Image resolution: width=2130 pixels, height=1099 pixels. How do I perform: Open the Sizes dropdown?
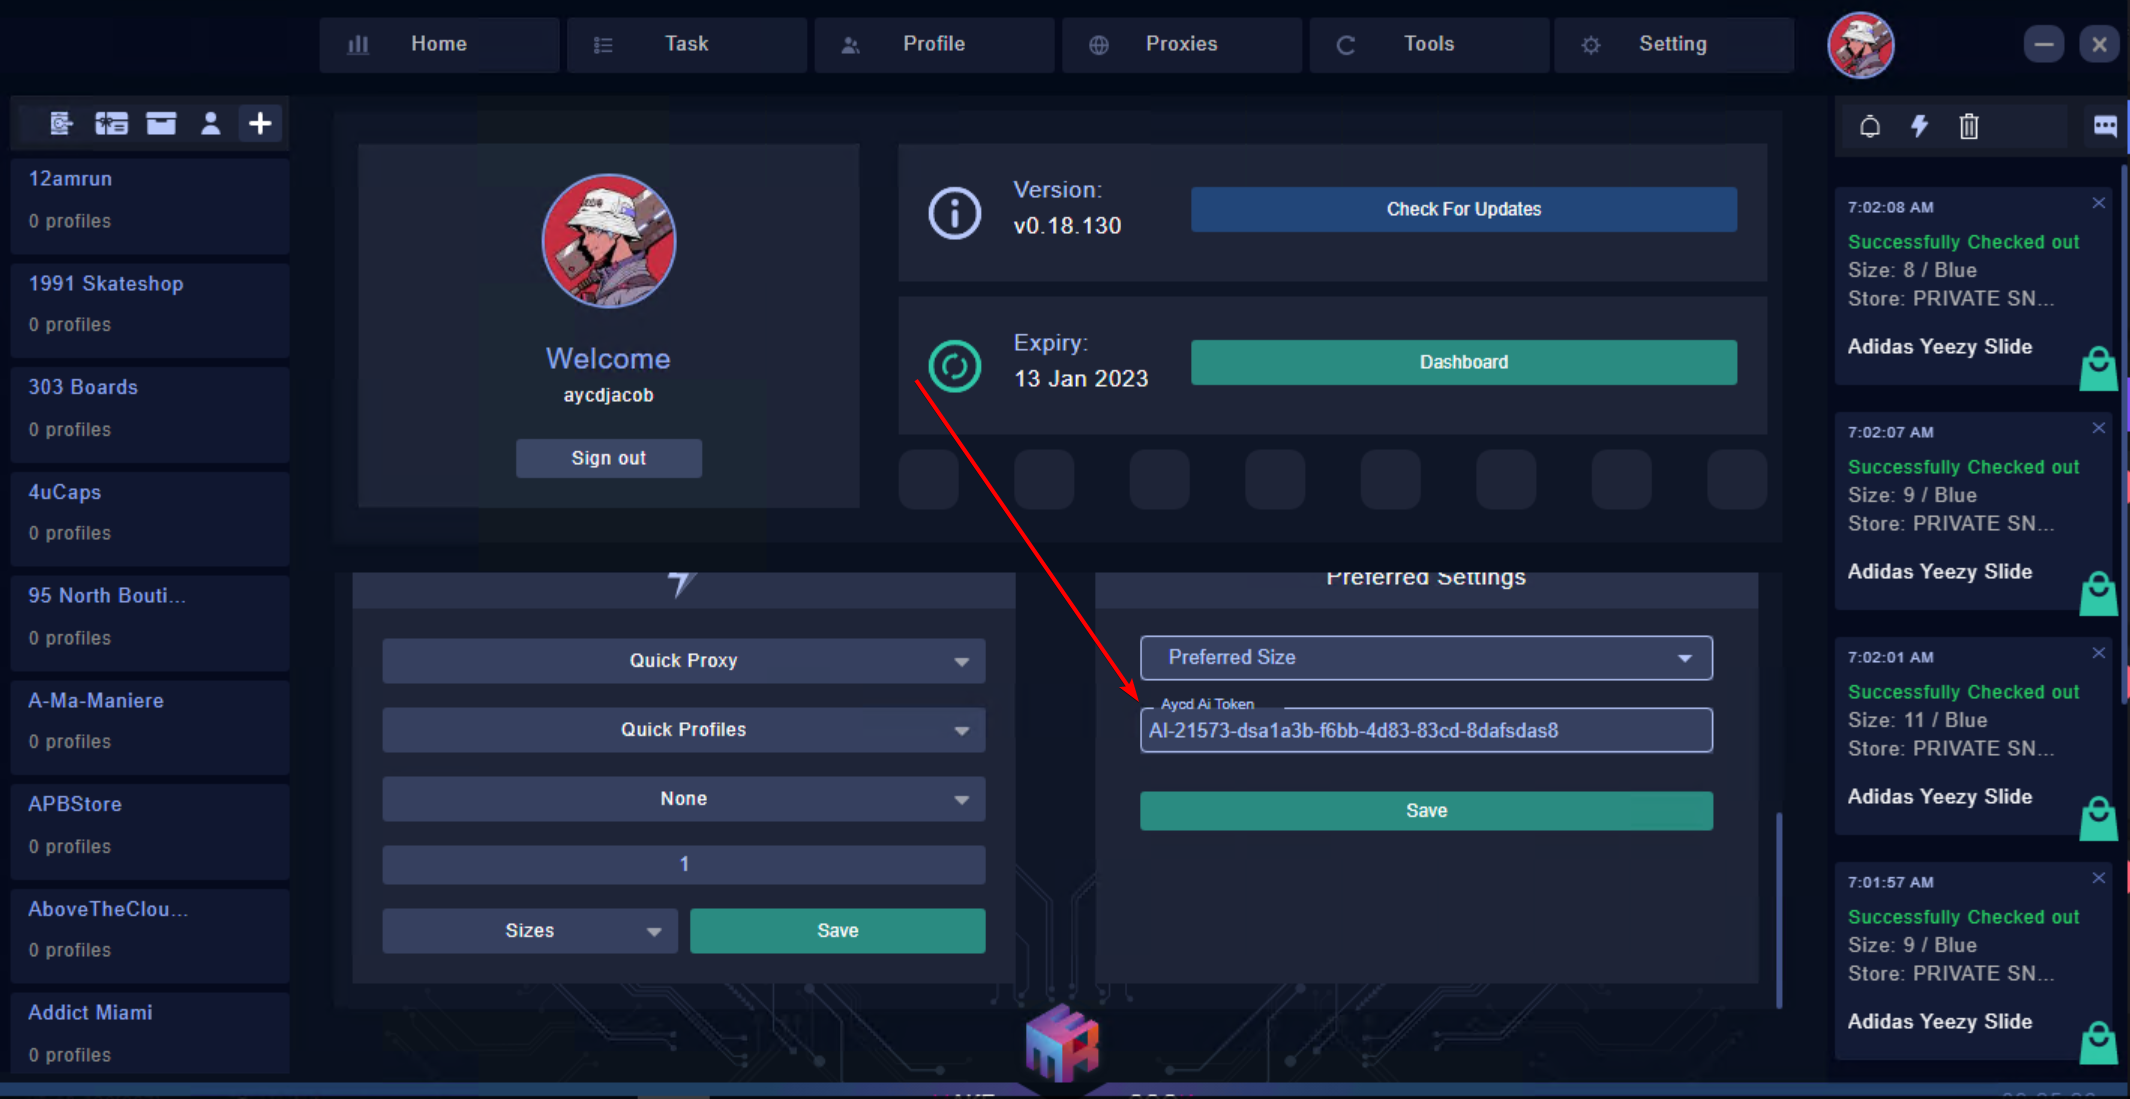[x=529, y=931]
